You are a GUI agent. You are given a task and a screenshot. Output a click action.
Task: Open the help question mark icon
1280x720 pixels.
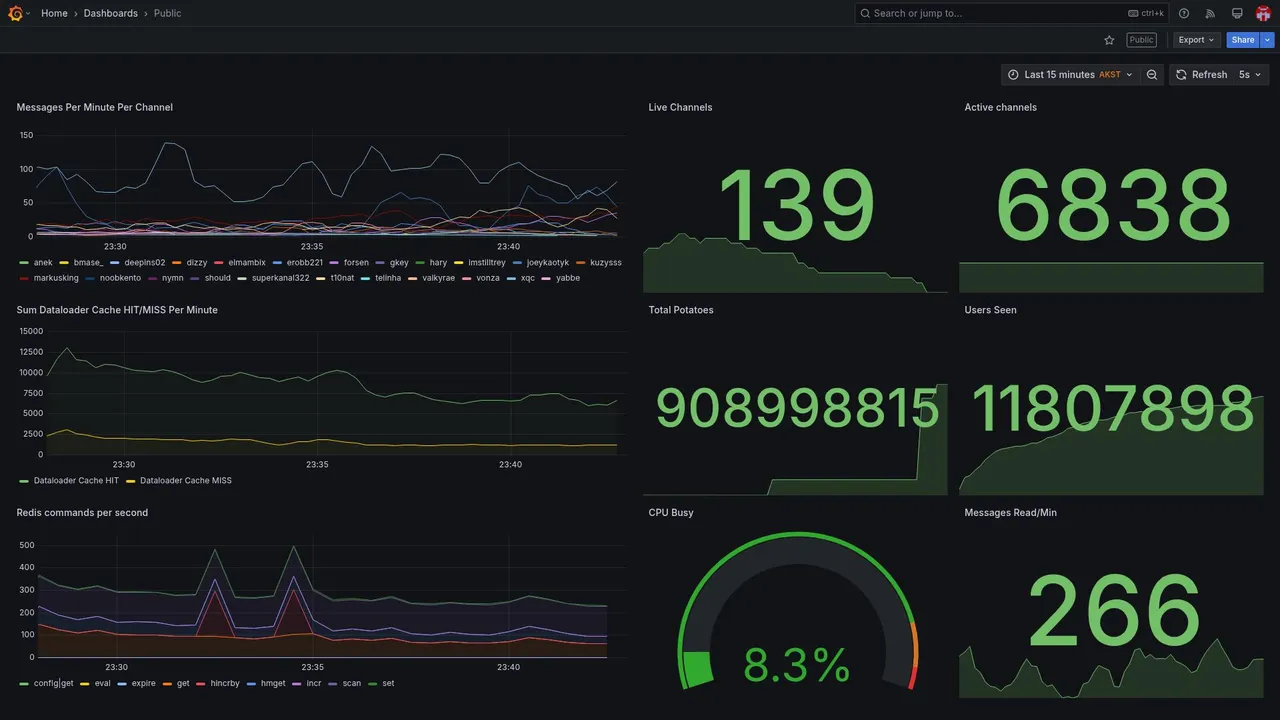pos(1184,13)
